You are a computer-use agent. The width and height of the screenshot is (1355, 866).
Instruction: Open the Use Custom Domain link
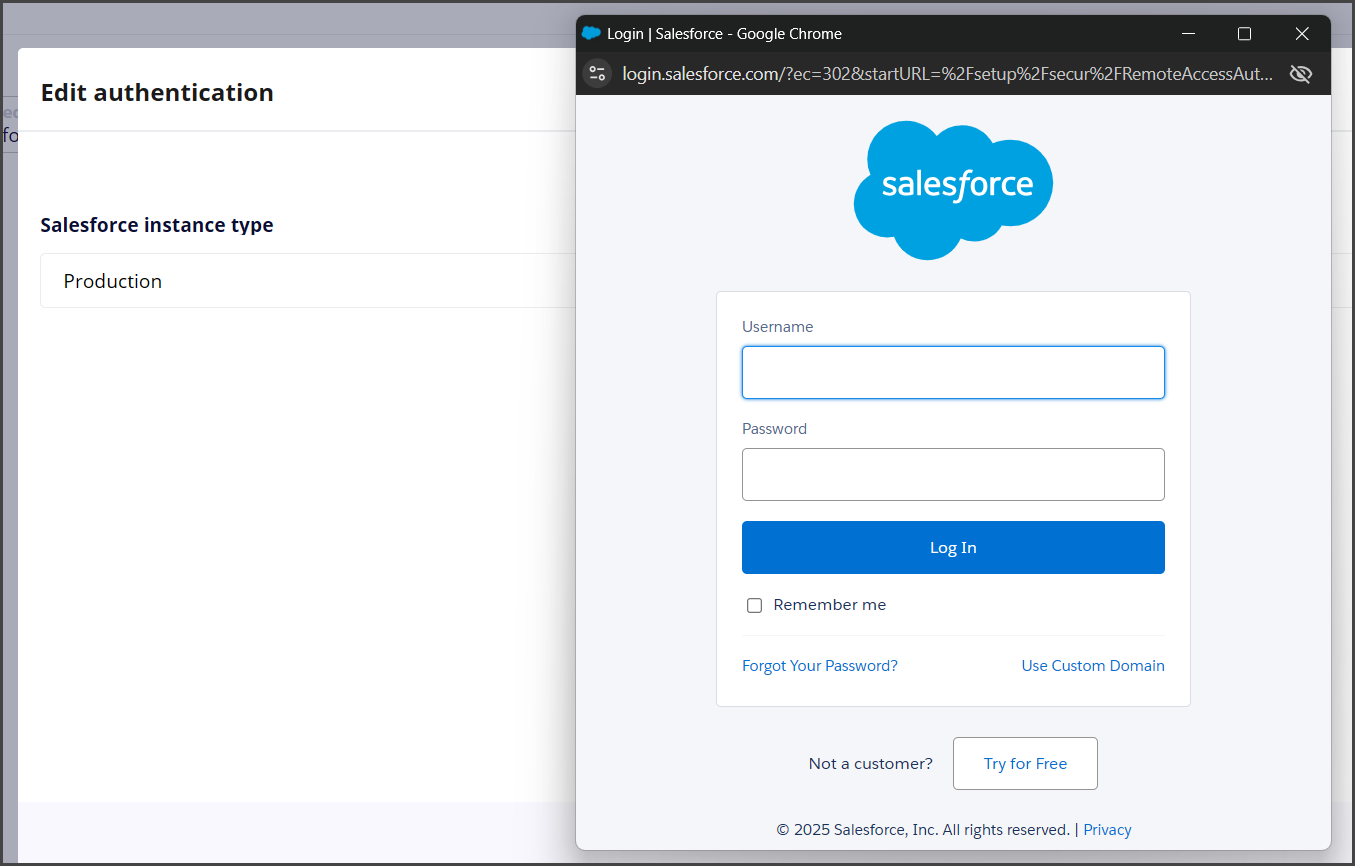pos(1093,666)
